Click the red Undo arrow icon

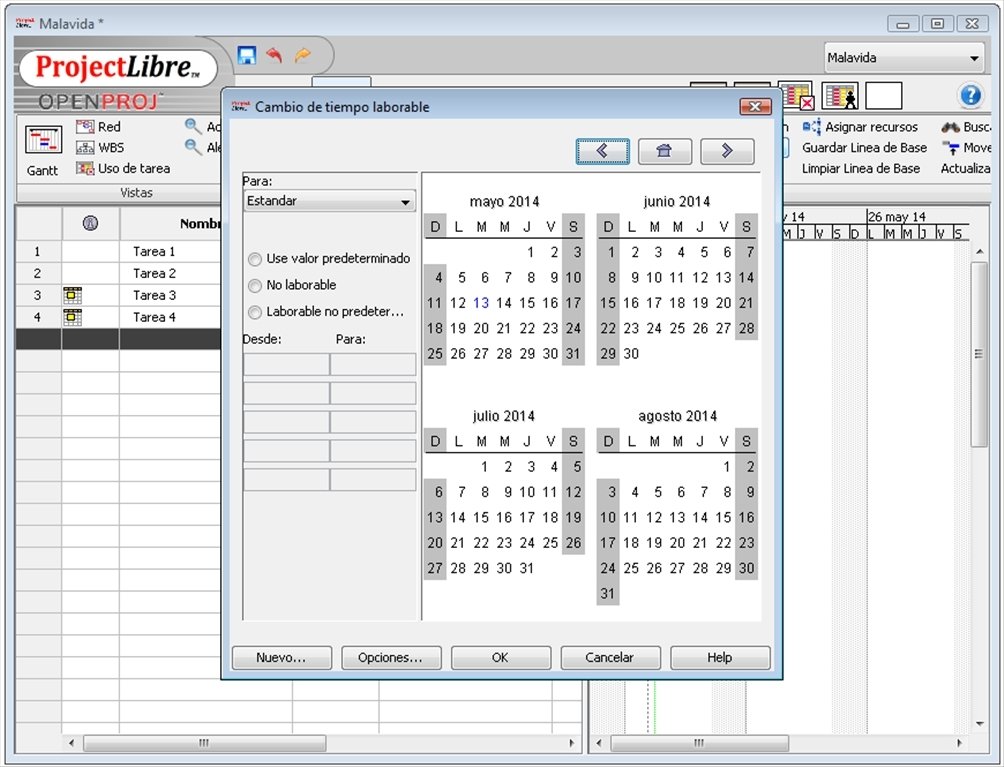(x=274, y=56)
